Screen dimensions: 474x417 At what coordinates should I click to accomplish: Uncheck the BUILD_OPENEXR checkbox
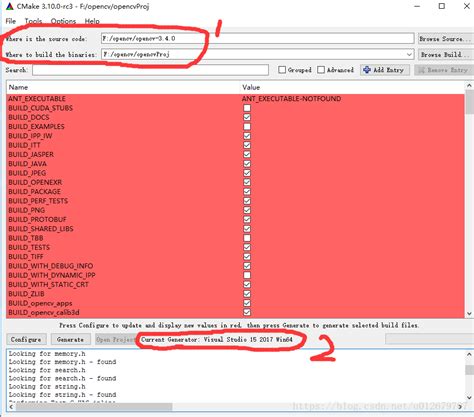pos(247,182)
